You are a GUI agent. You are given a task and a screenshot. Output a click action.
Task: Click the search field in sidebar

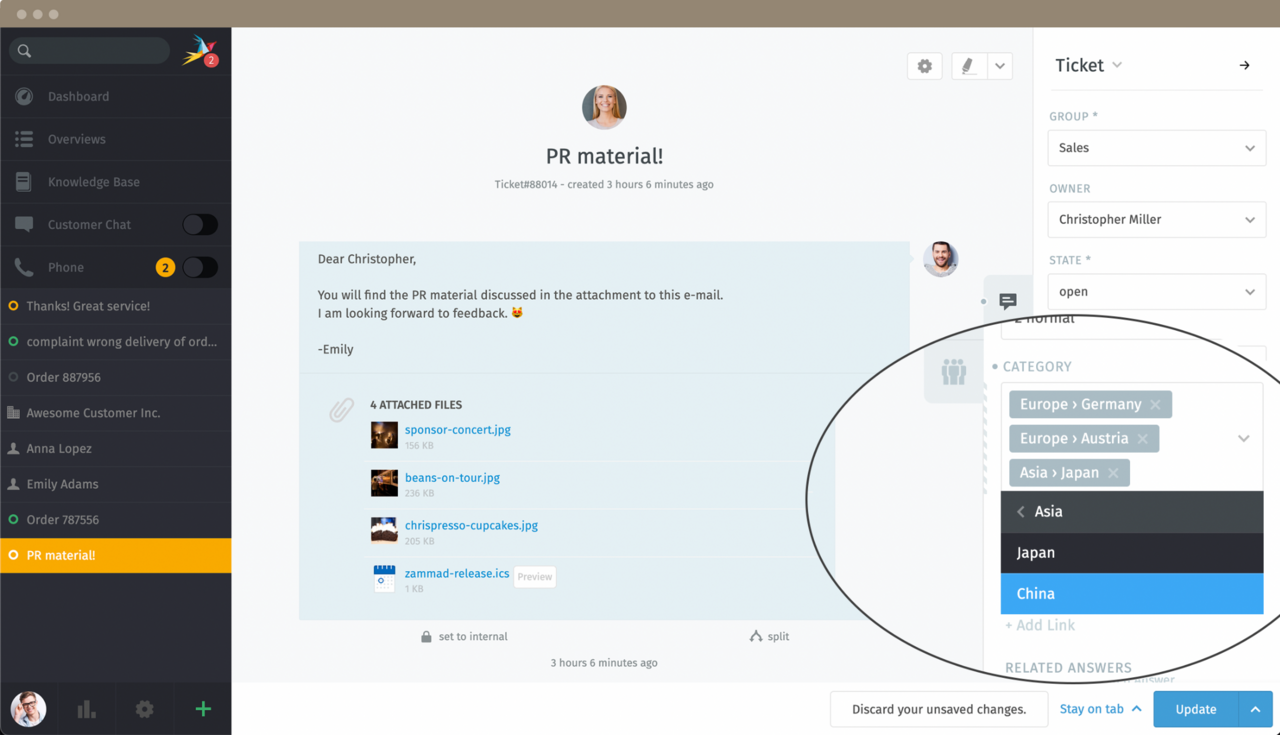[90, 51]
